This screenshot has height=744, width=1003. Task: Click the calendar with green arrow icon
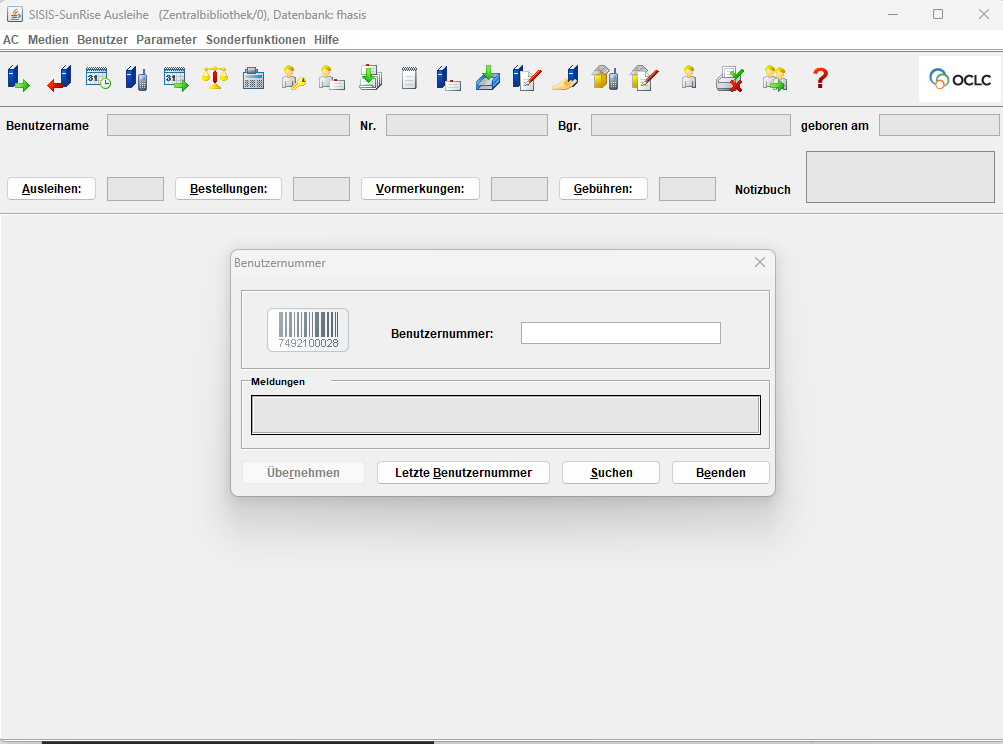176,78
